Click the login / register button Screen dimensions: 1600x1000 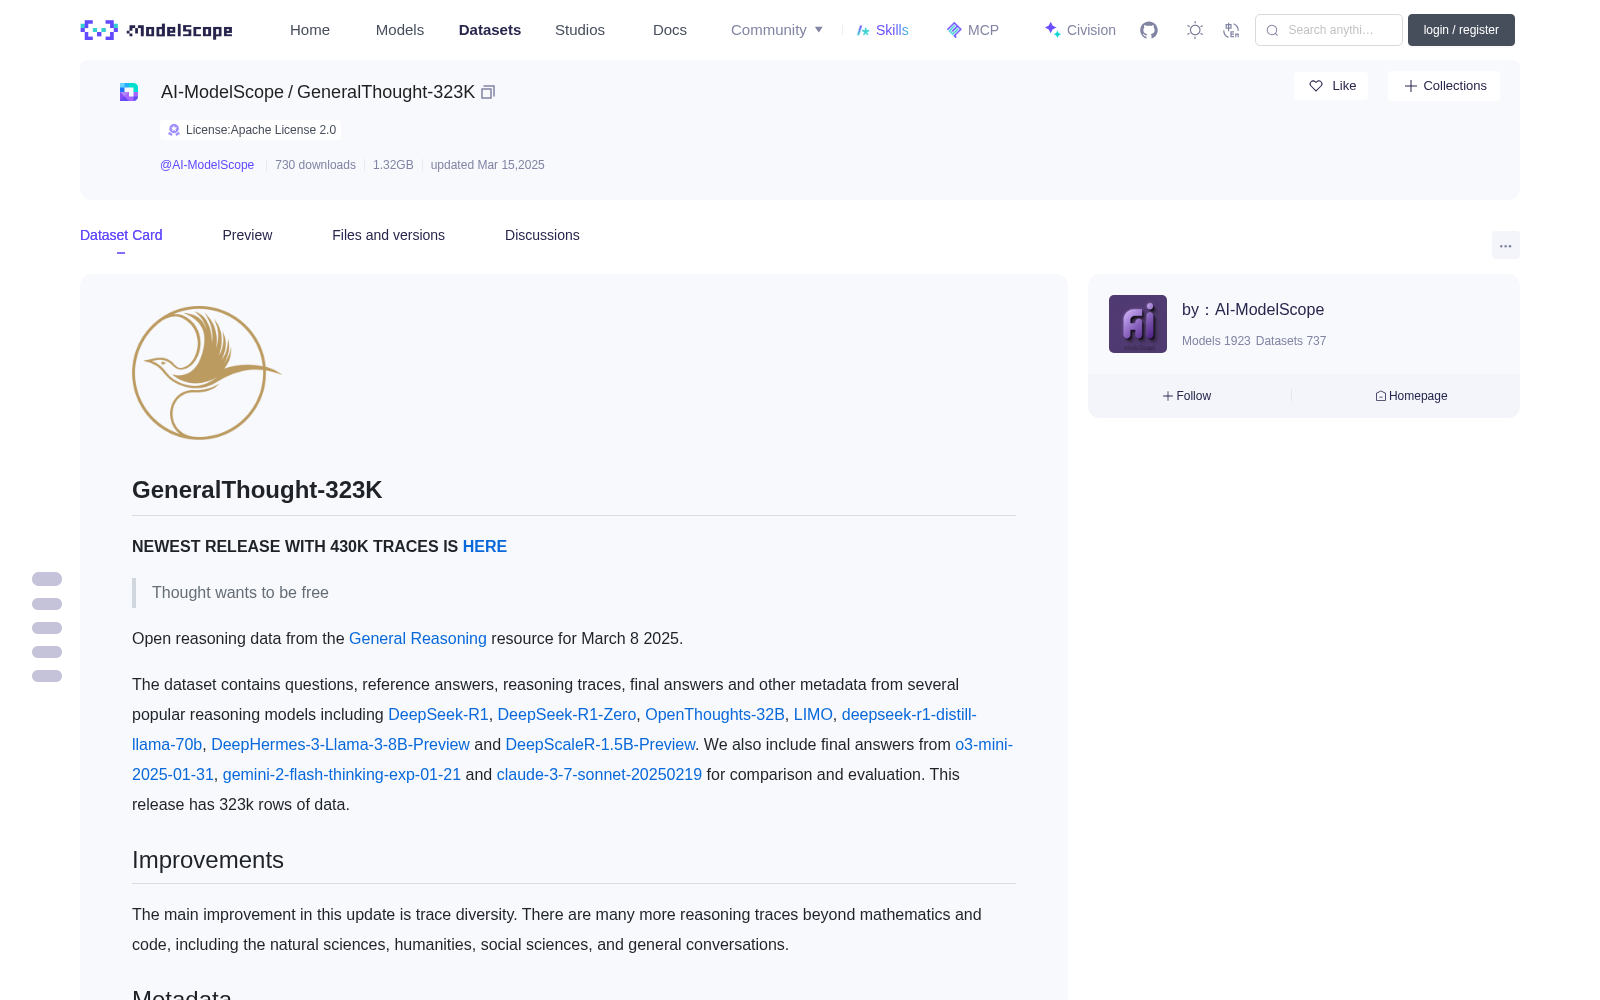click(1461, 30)
